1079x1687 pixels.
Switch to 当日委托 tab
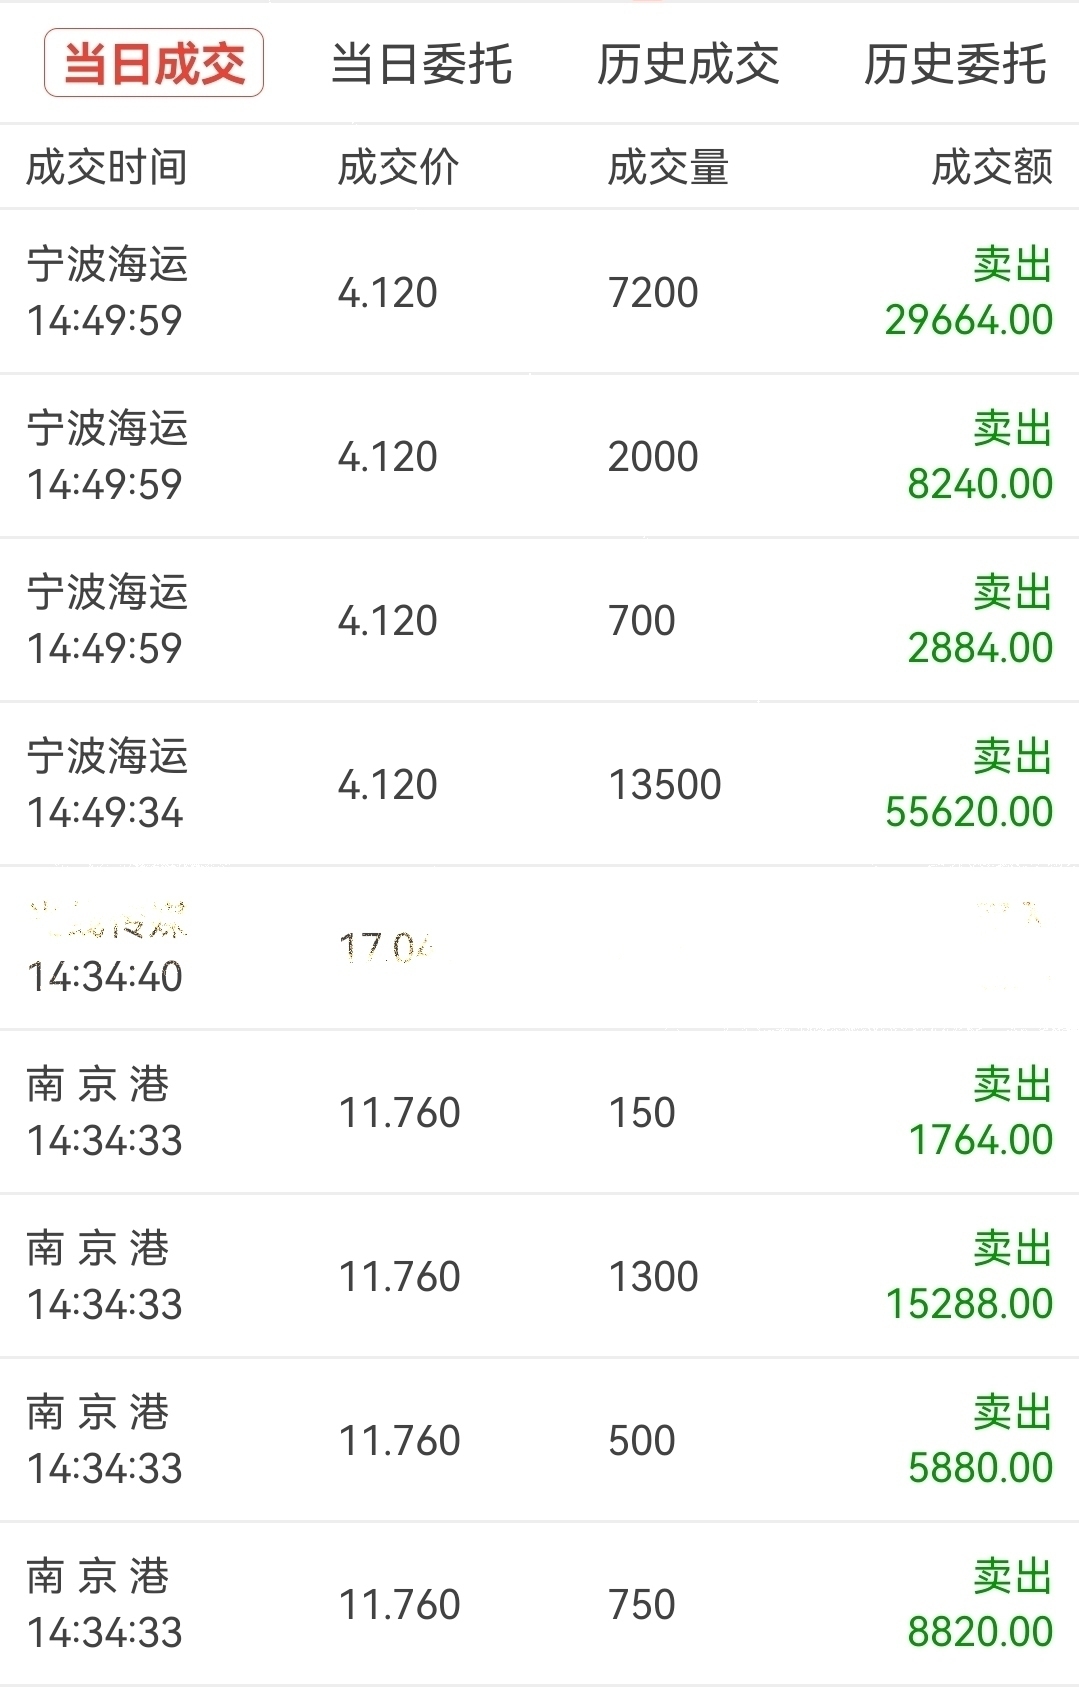click(x=421, y=65)
